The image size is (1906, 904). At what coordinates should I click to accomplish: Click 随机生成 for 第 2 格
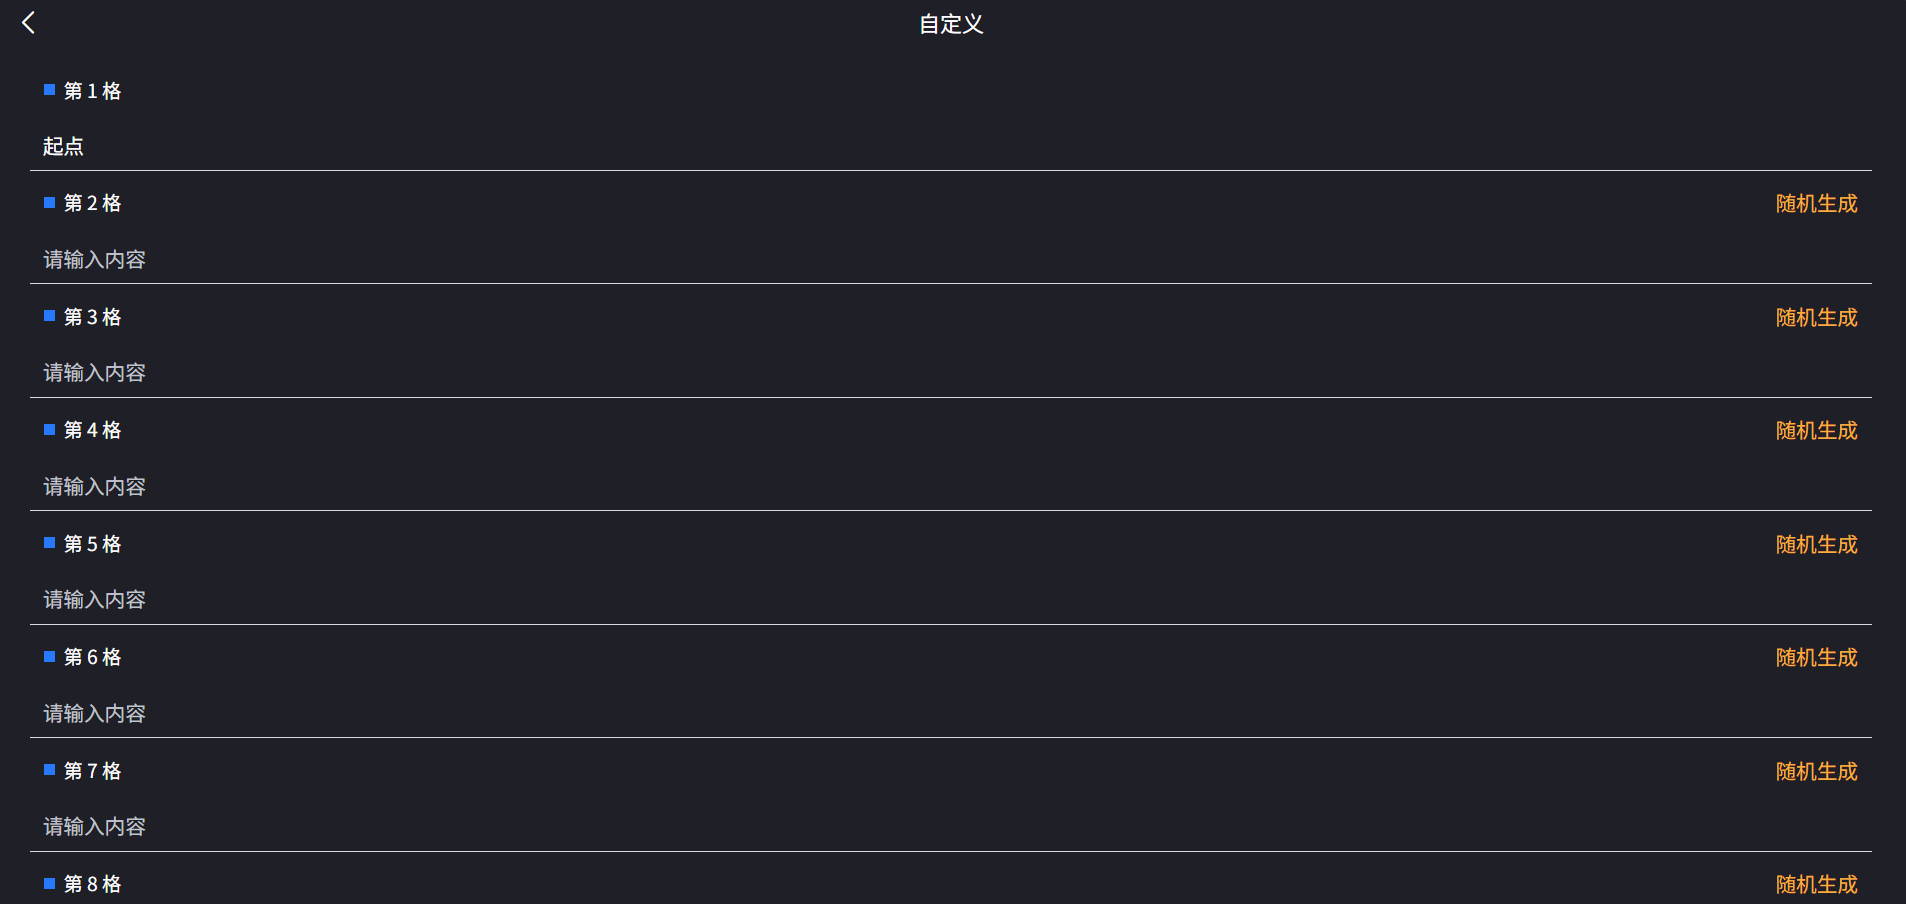pyautogui.click(x=1815, y=203)
